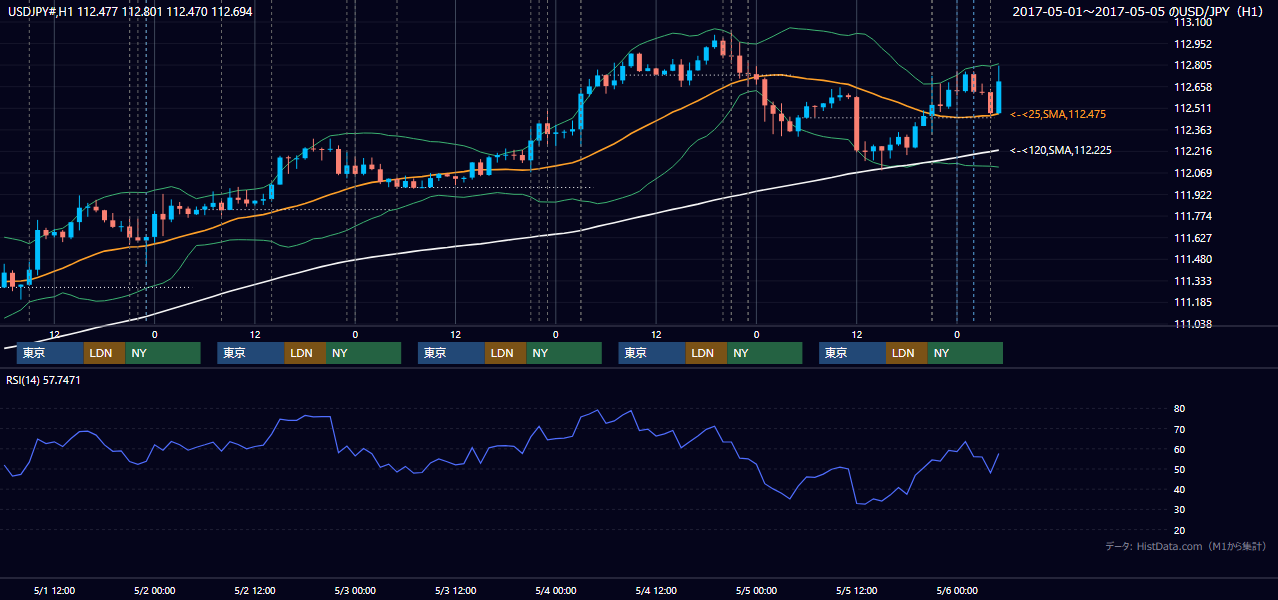Click the 112.511 price axis label

pyautogui.click(x=1194, y=108)
